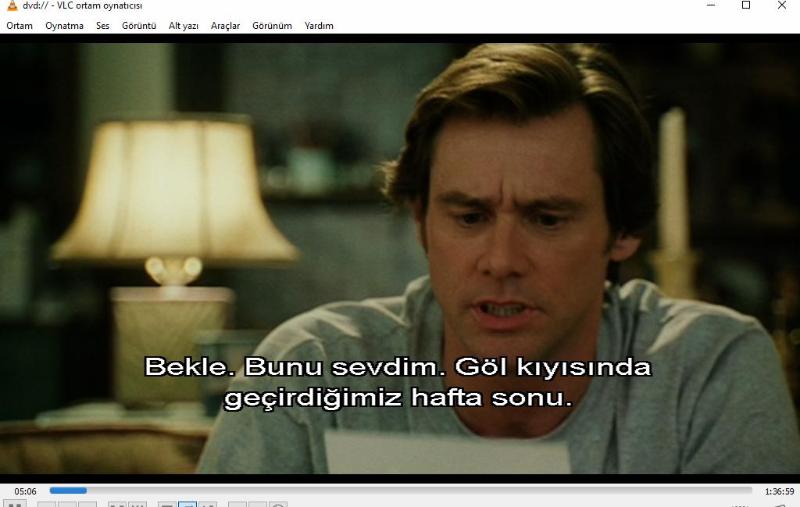Open the Yardım menu
Image resolution: width=800 pixels, height=507 pixels.
coord(319,26)
